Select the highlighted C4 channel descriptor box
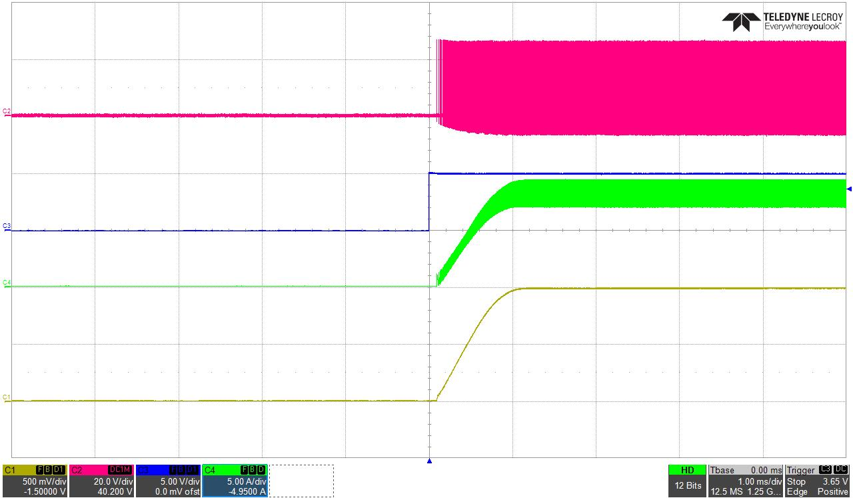 point(235,481)
